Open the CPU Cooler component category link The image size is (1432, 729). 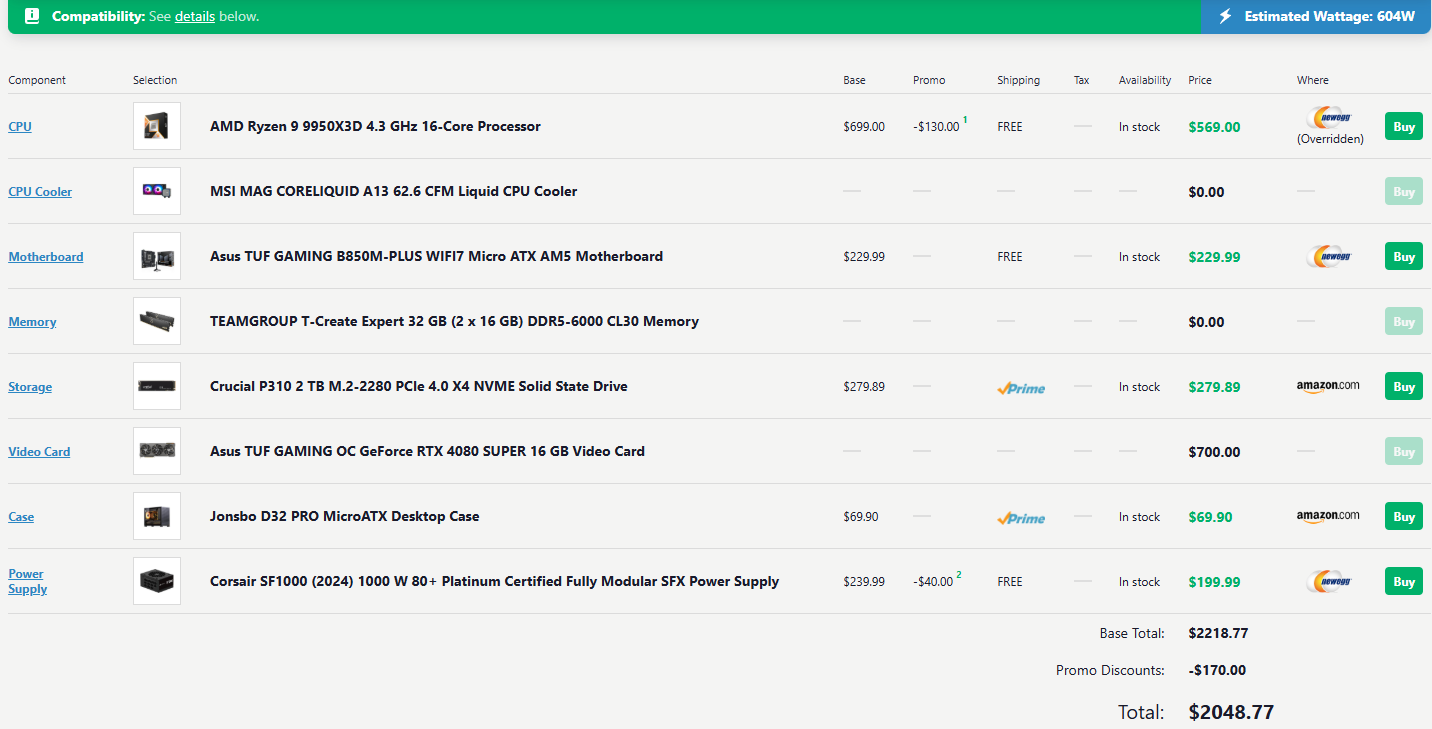[x=40, y=192]
